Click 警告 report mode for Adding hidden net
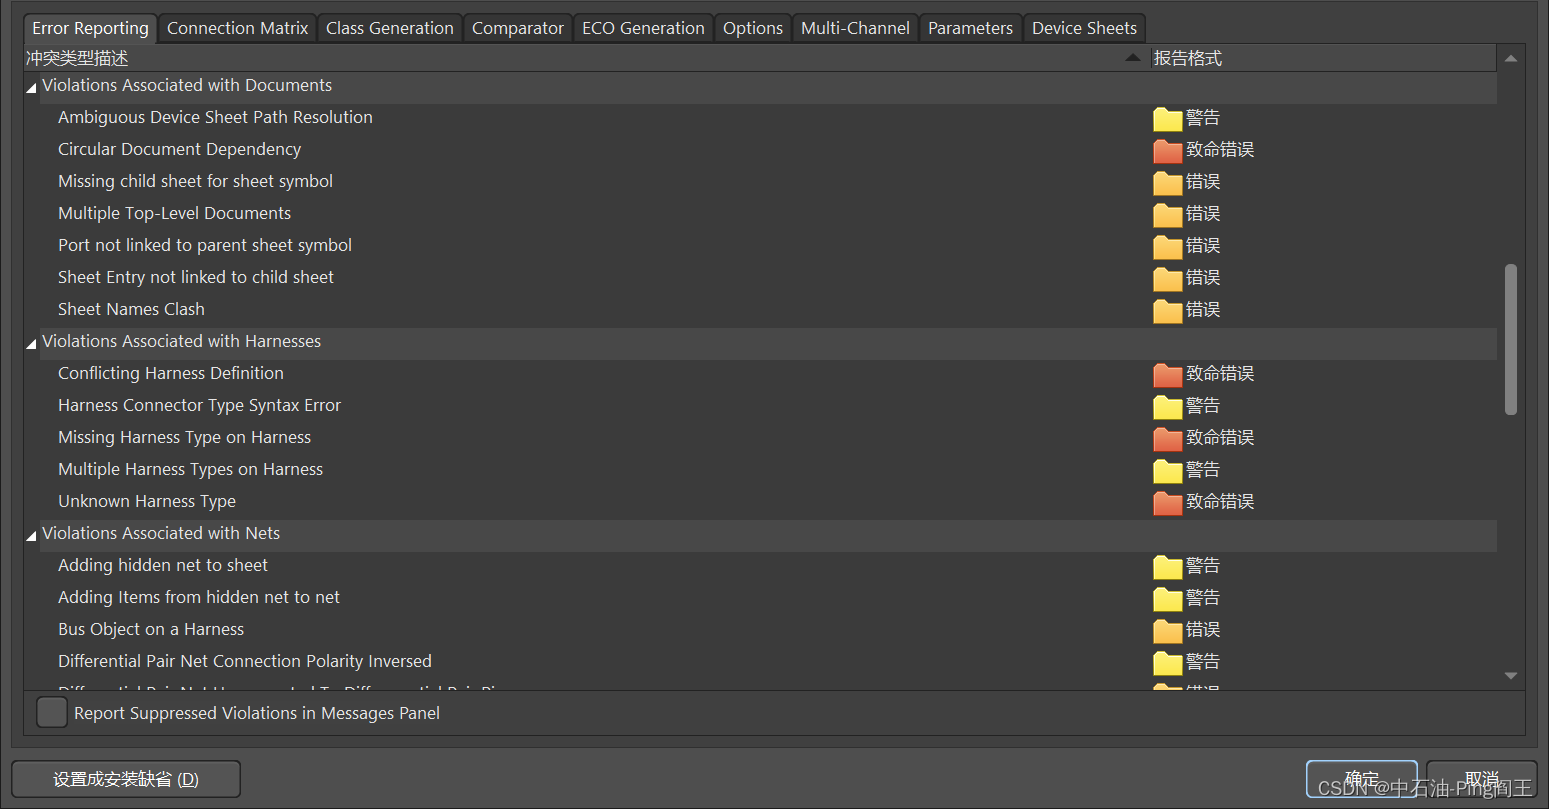1549x809 pixels. (x=1203, y=566)
